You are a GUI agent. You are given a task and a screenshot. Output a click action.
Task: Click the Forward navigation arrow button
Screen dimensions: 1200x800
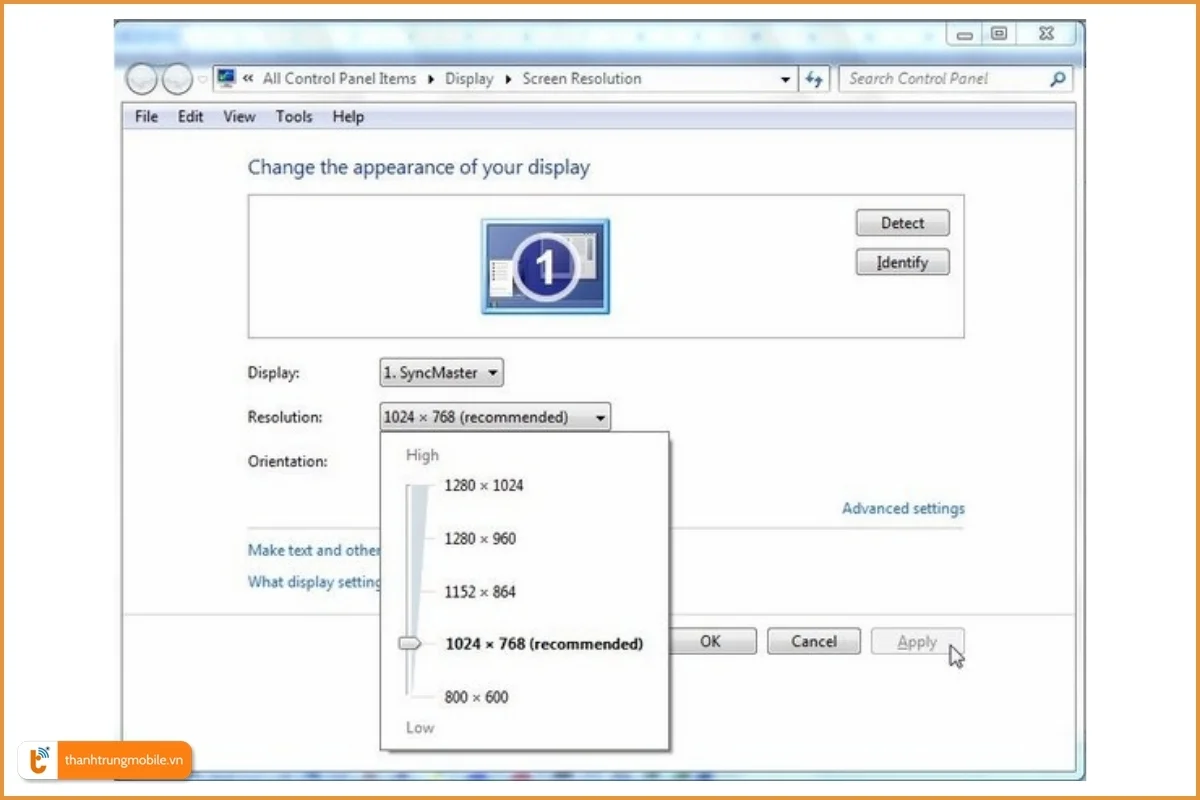[177, 79]
